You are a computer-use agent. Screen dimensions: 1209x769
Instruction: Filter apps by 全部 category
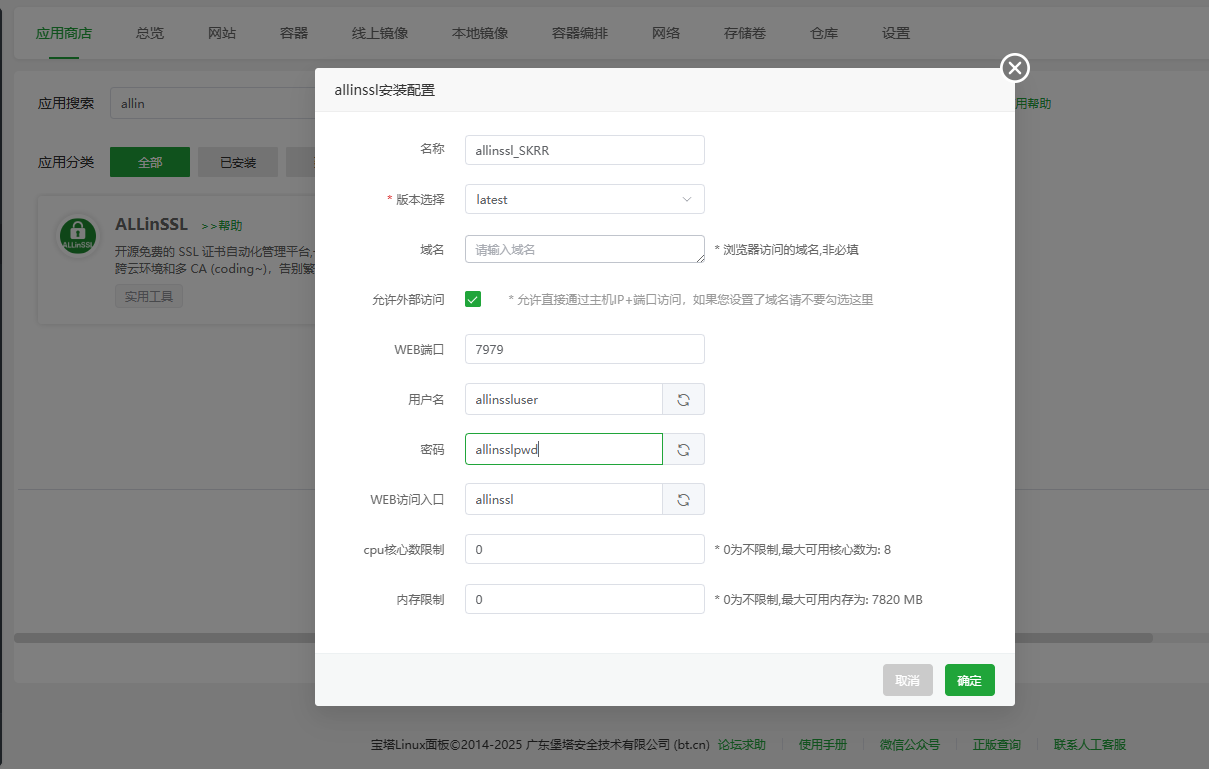coord(150,162)
